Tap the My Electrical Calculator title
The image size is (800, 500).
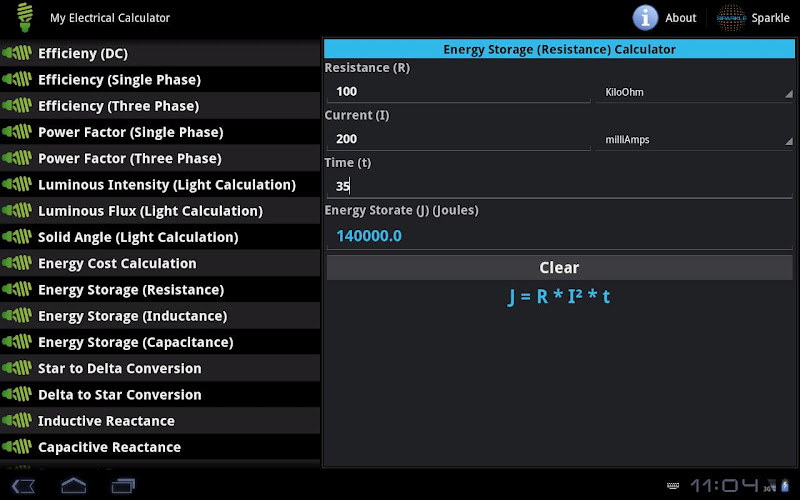pos(110,18)
